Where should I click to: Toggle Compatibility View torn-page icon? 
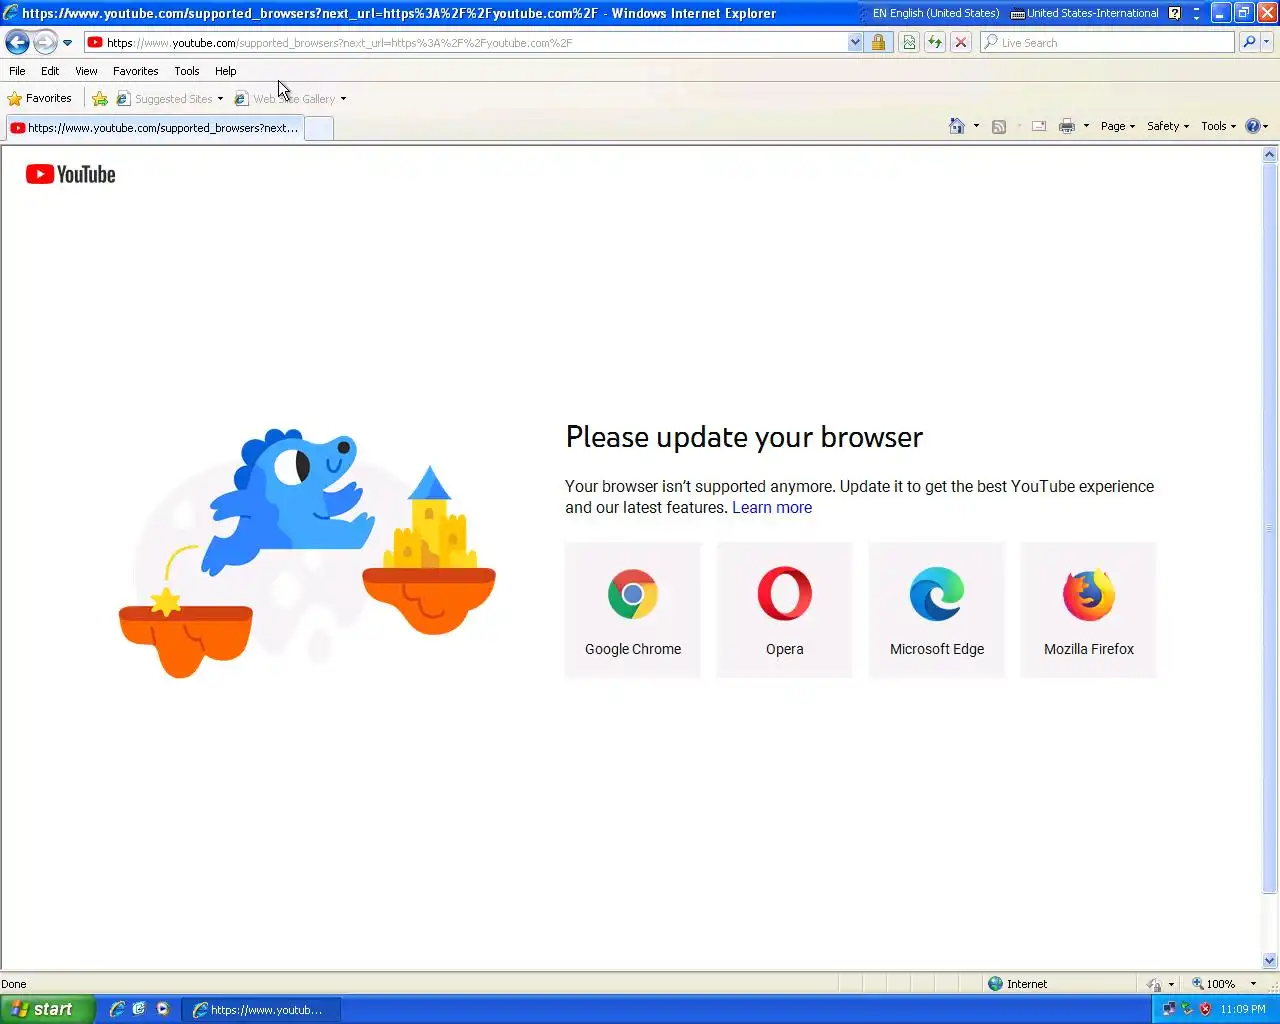pyautogui.click(x=909, y=43)
